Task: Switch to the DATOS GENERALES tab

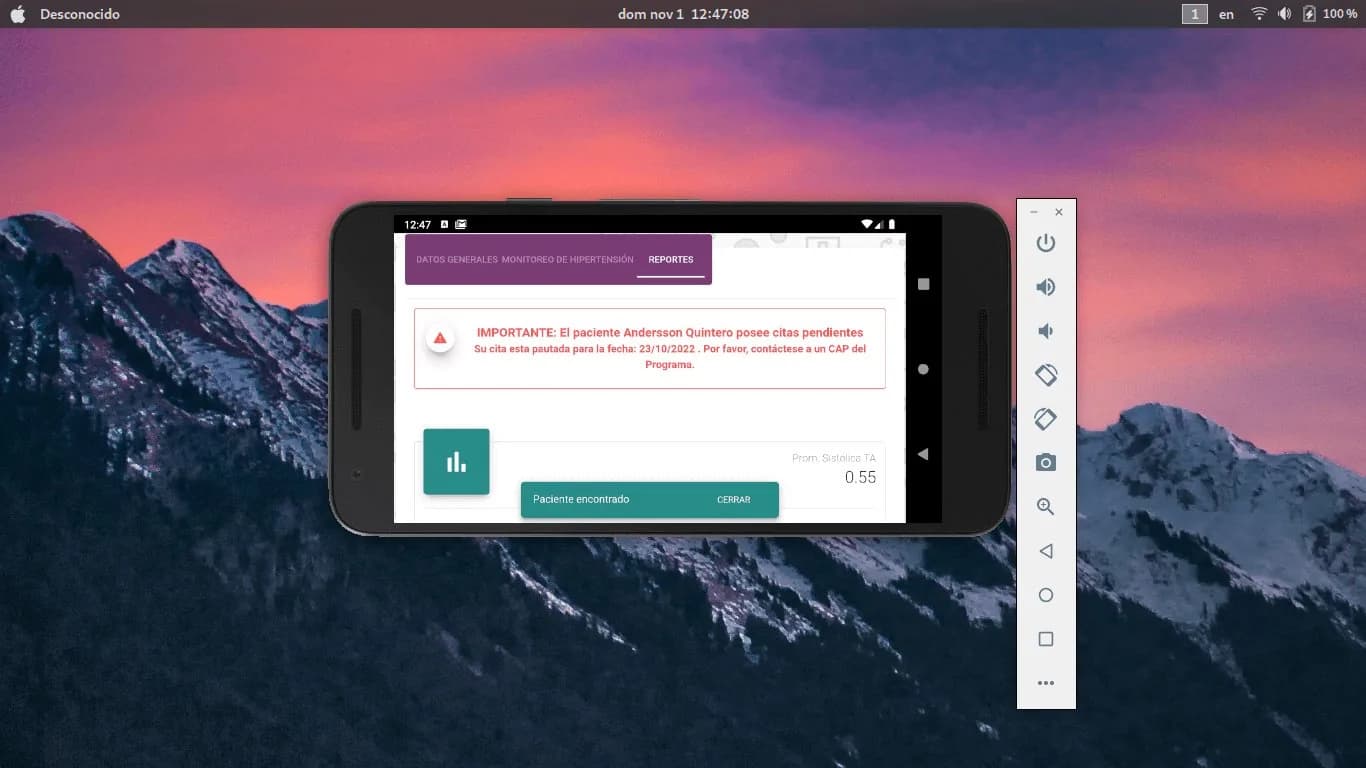Action: click(x=457, y=260)
